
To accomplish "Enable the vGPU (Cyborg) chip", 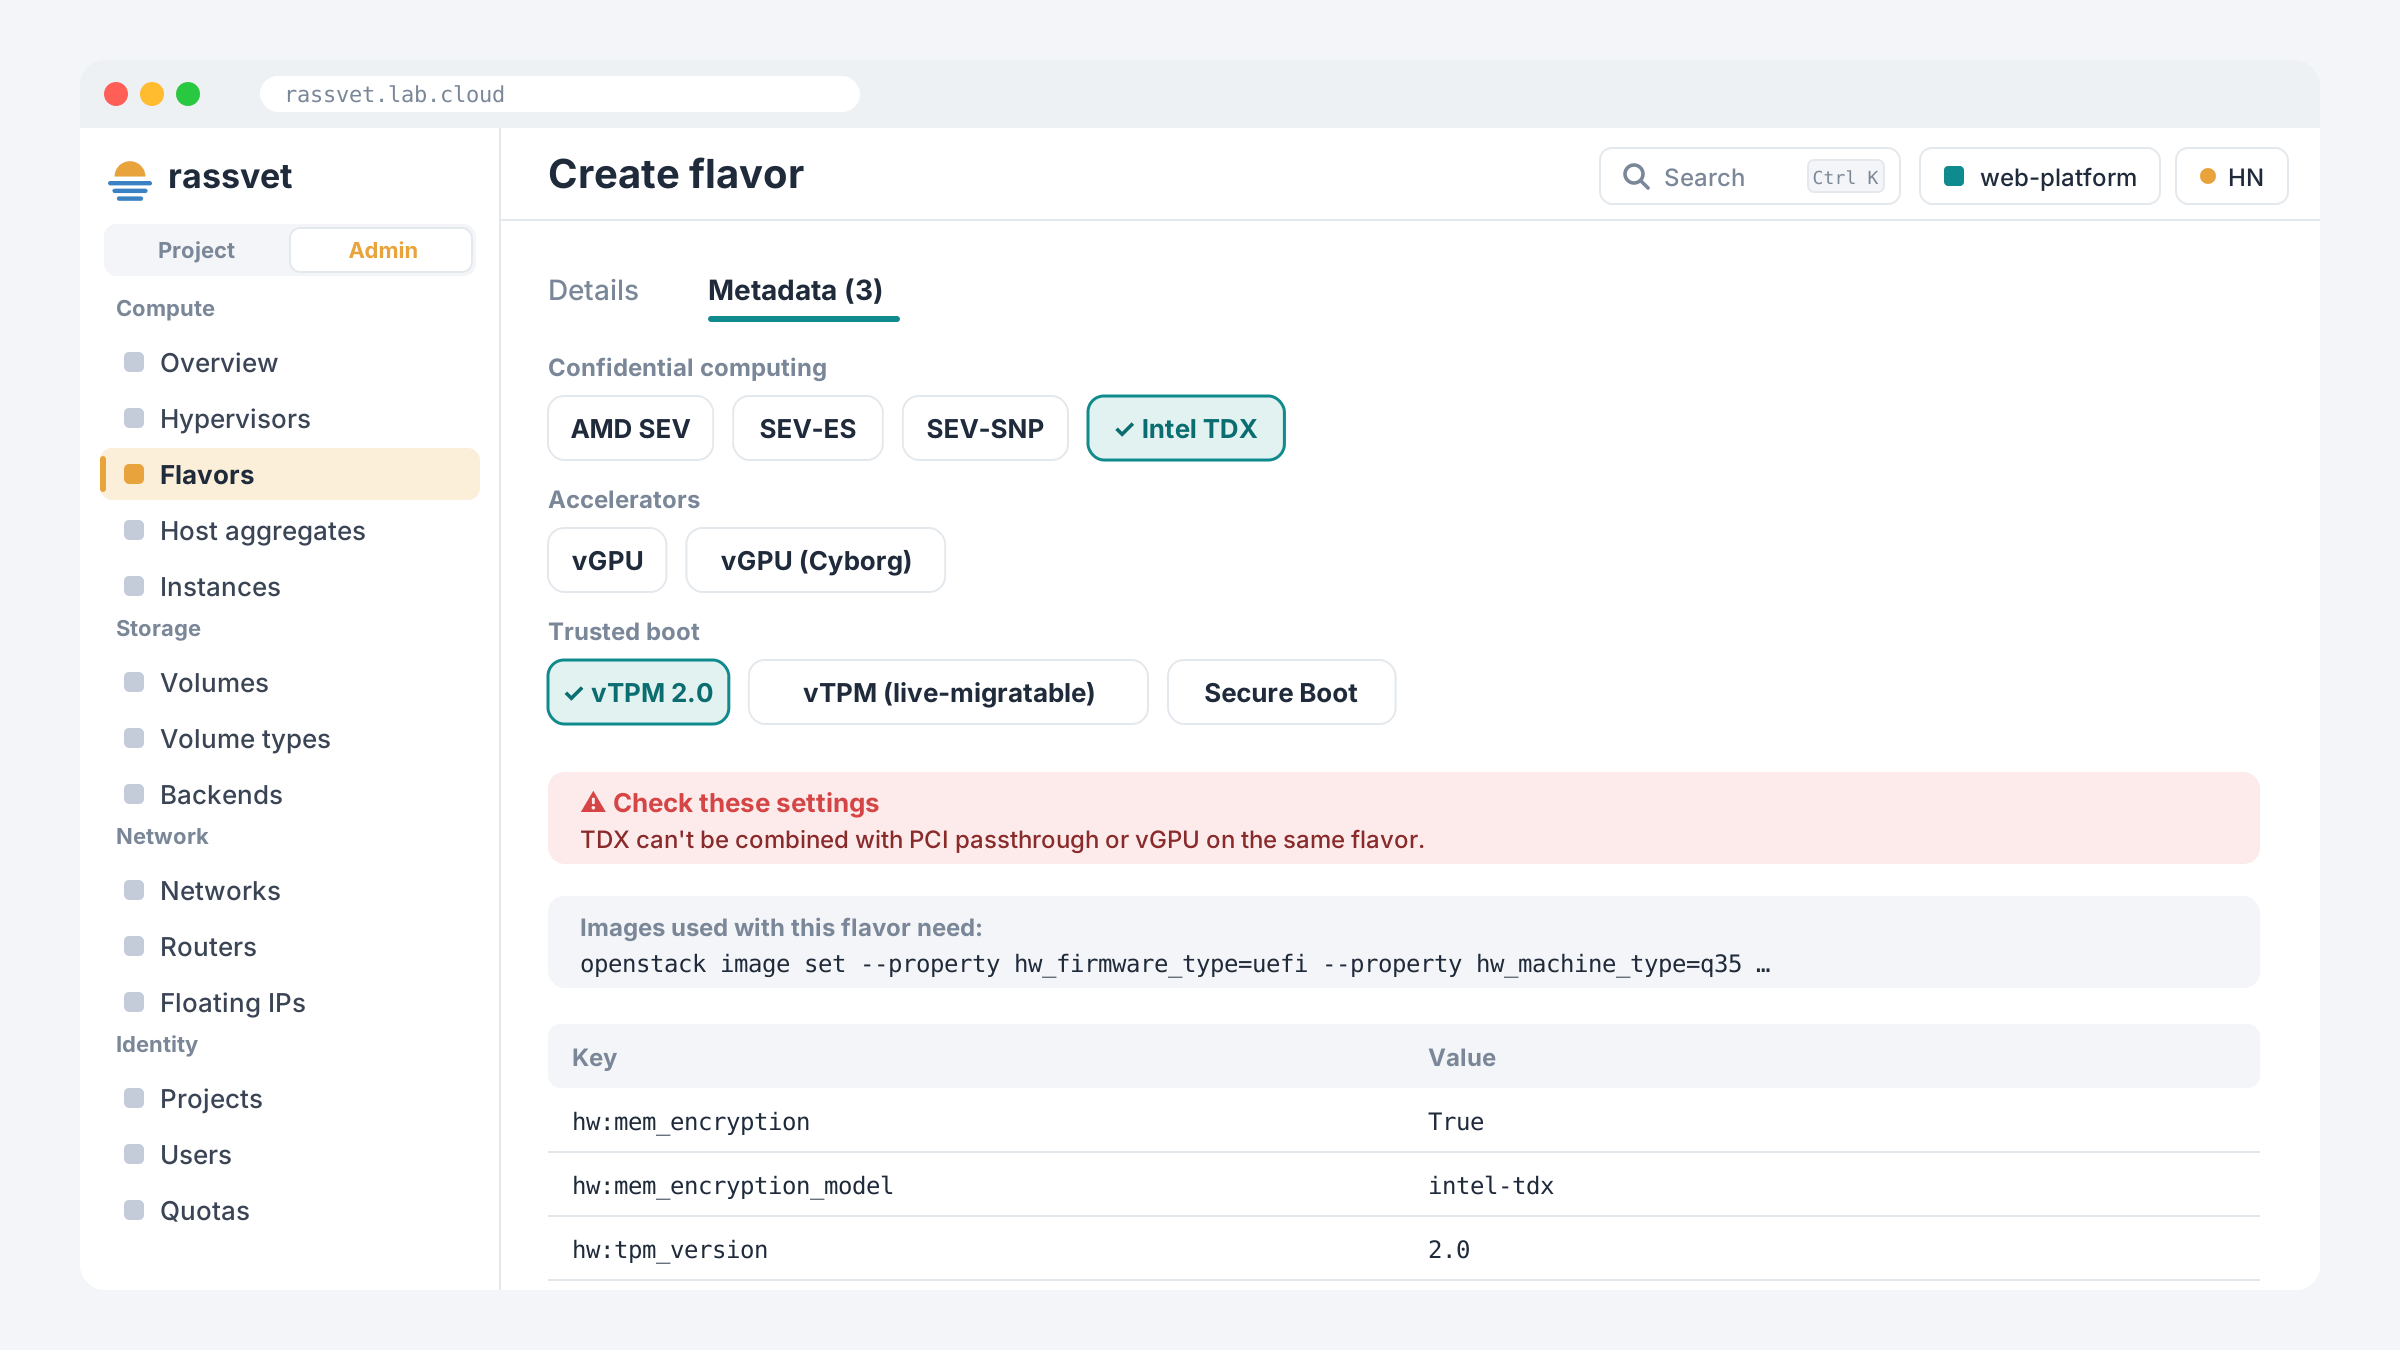I will click(x=815, y=560).
